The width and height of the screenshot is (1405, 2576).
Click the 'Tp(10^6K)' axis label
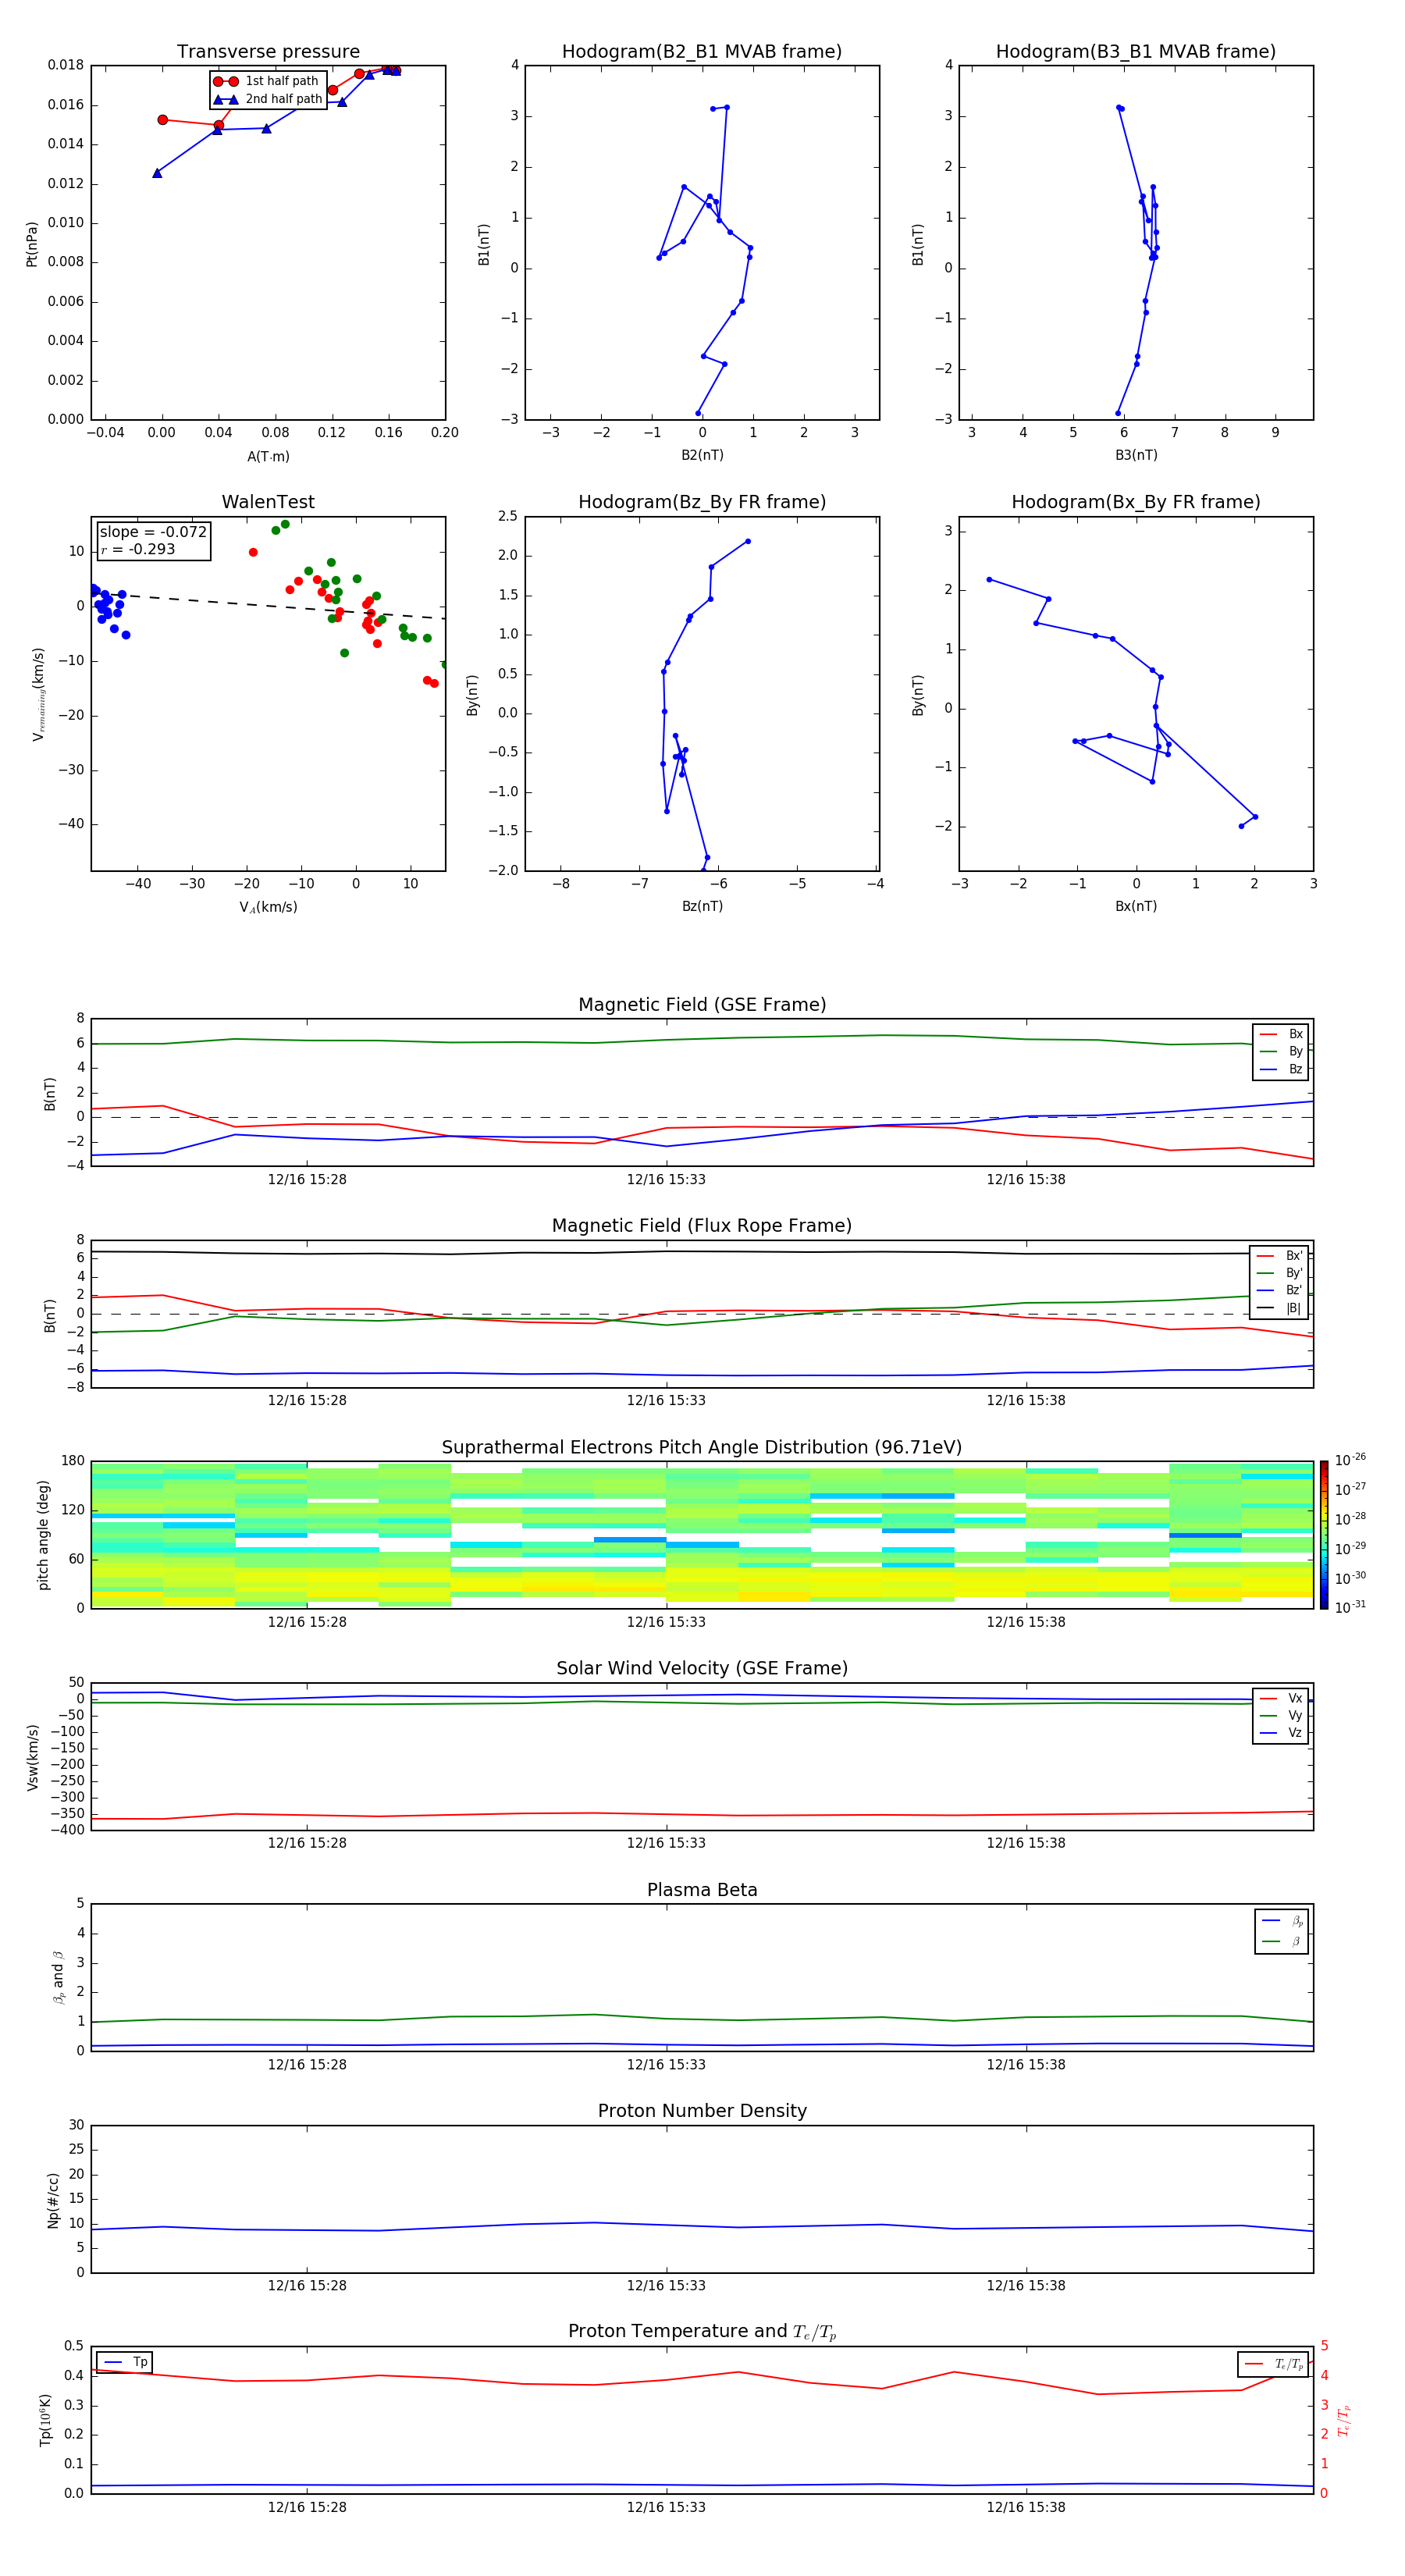(x=45, y=2420)
